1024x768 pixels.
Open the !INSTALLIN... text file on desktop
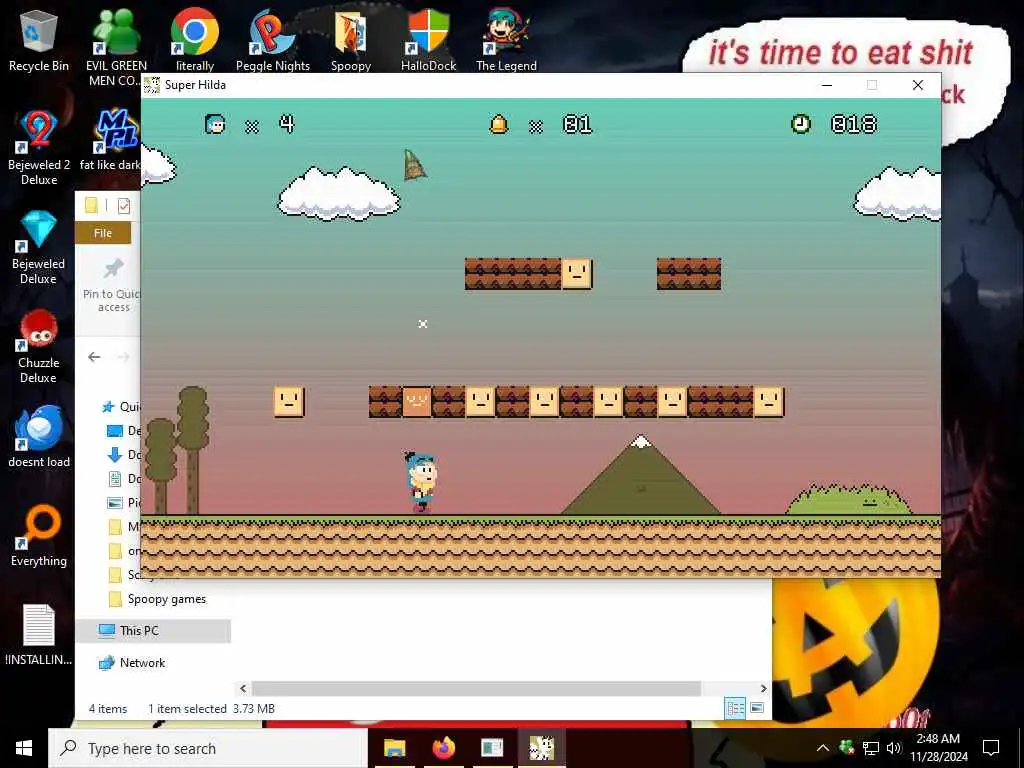coord(39,635)
